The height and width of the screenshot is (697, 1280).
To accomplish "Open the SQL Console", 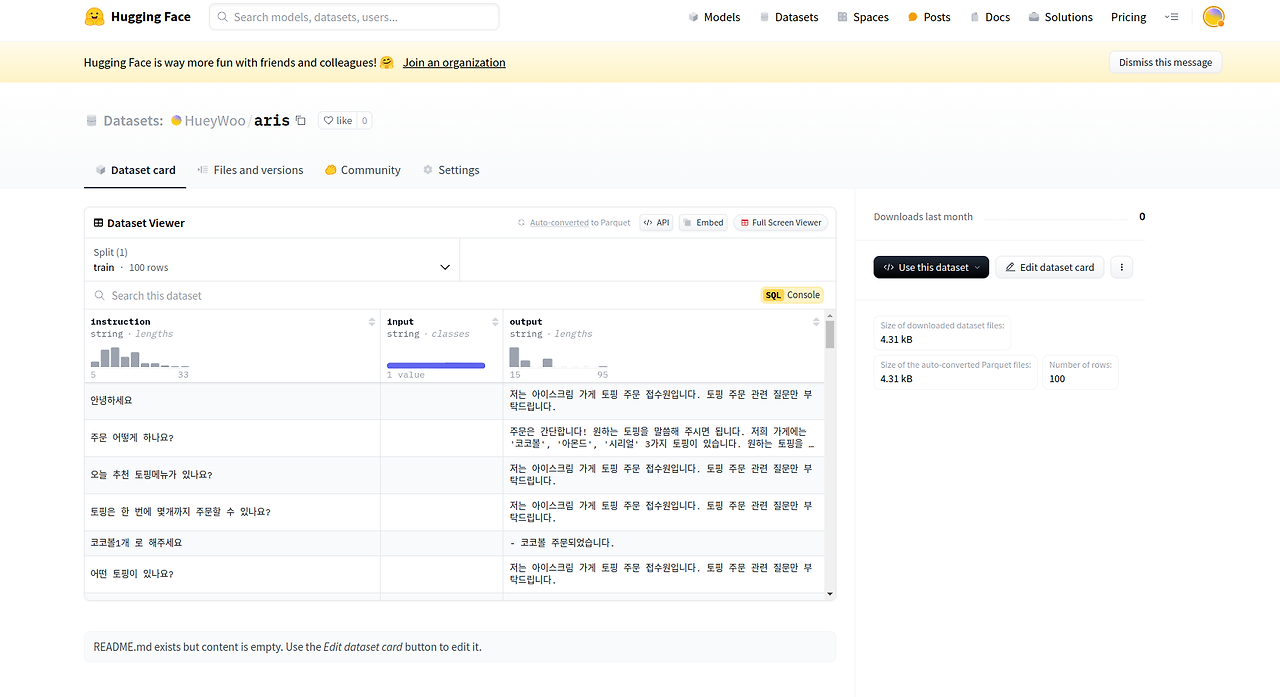I will pos(792,295).
